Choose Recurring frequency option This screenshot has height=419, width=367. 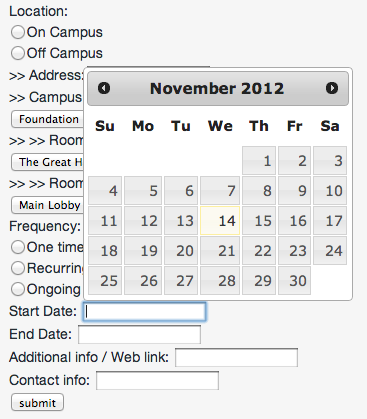[18, 268]
